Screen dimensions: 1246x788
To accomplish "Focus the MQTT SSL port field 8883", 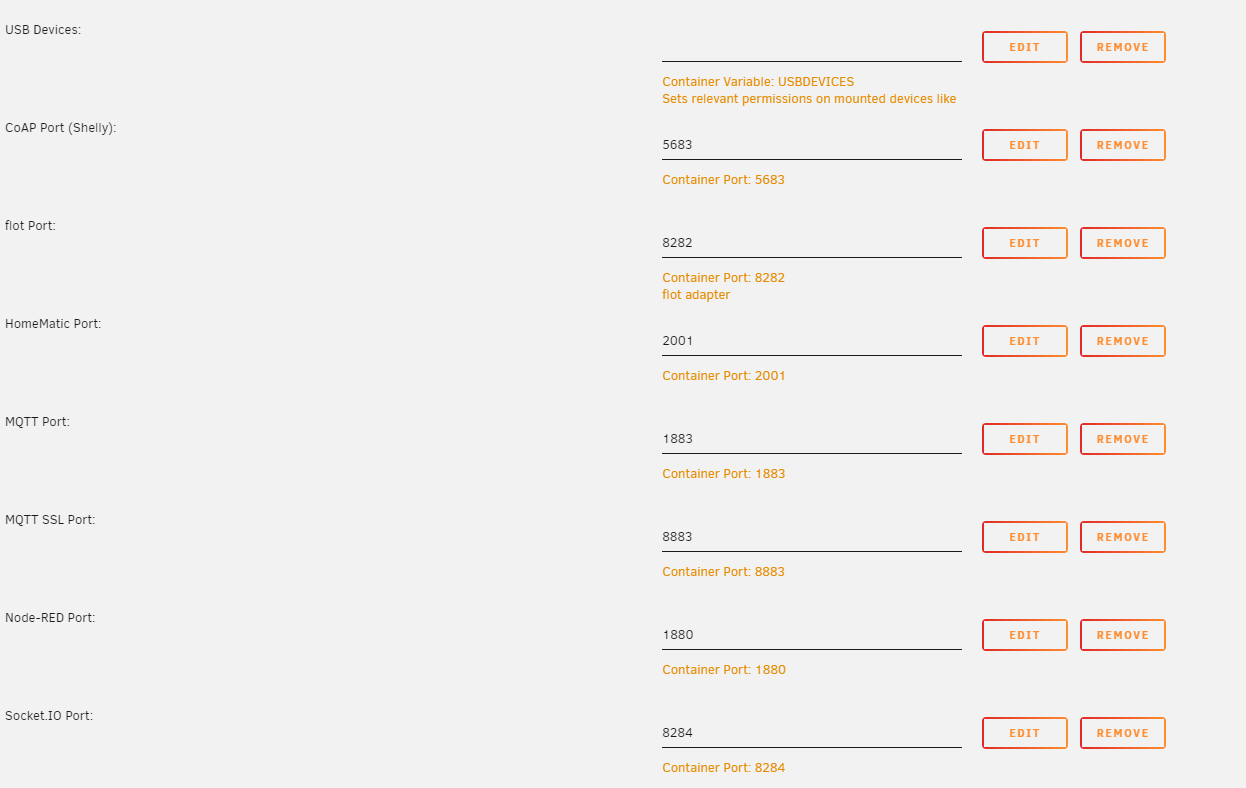I will pos(811,537).
